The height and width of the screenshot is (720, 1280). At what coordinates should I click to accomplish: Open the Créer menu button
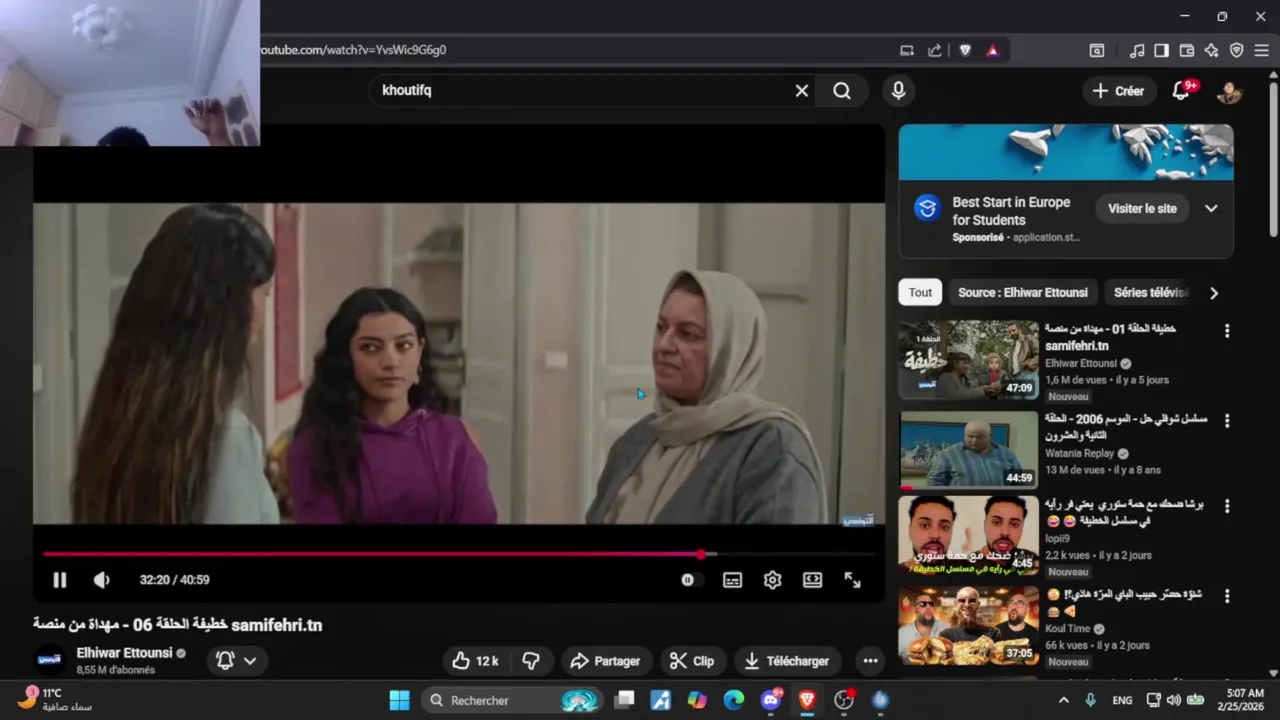click(x=1119, y=91)
